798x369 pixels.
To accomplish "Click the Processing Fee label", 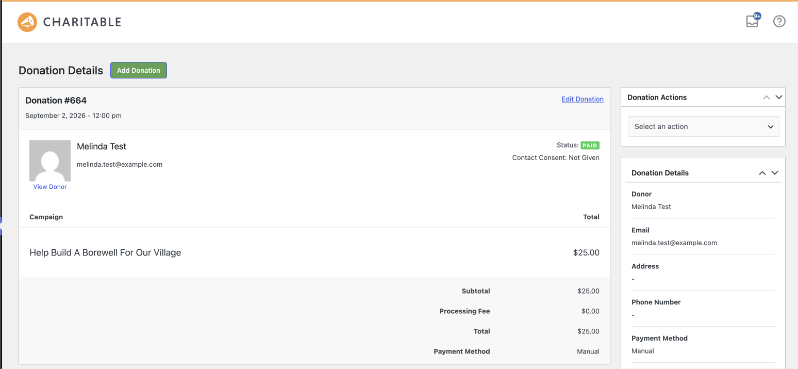I will (x=465, y=311).
